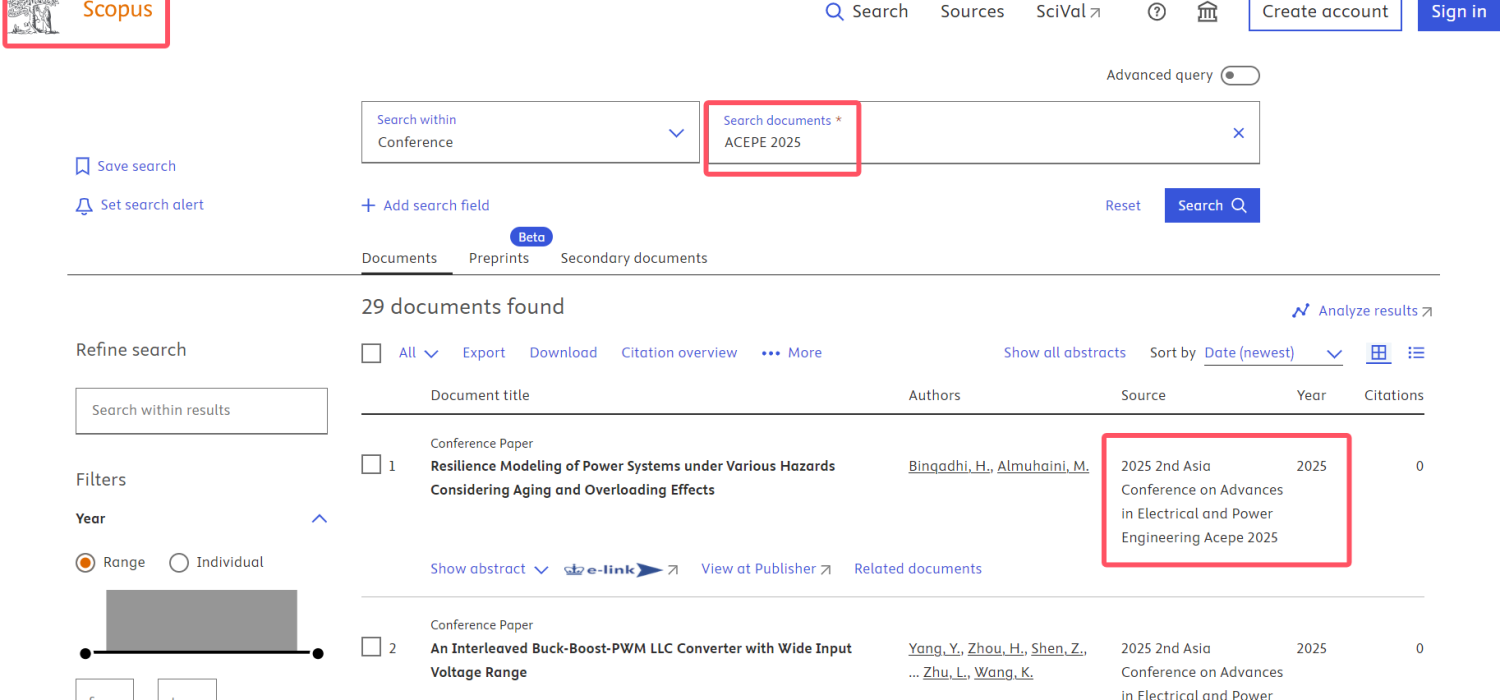
Task: Click the ACEPE 2025 source of document 1
Action: click(x=1202, y=502)
